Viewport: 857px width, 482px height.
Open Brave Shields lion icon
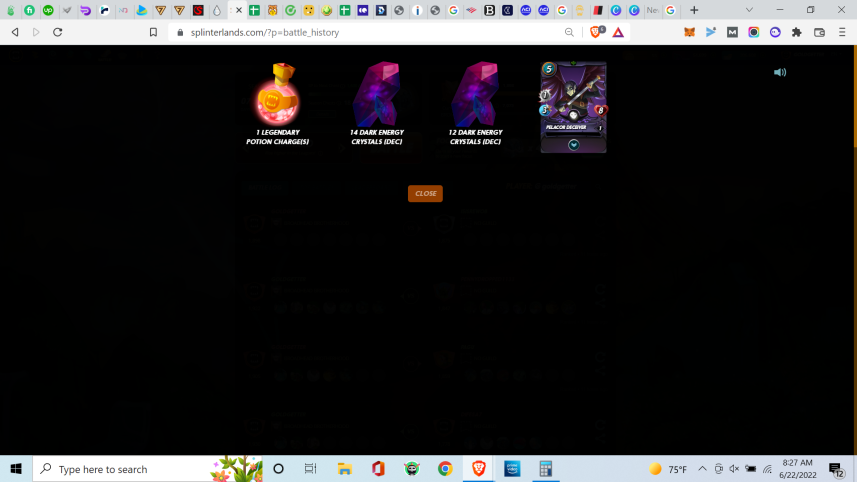point(596,32)
